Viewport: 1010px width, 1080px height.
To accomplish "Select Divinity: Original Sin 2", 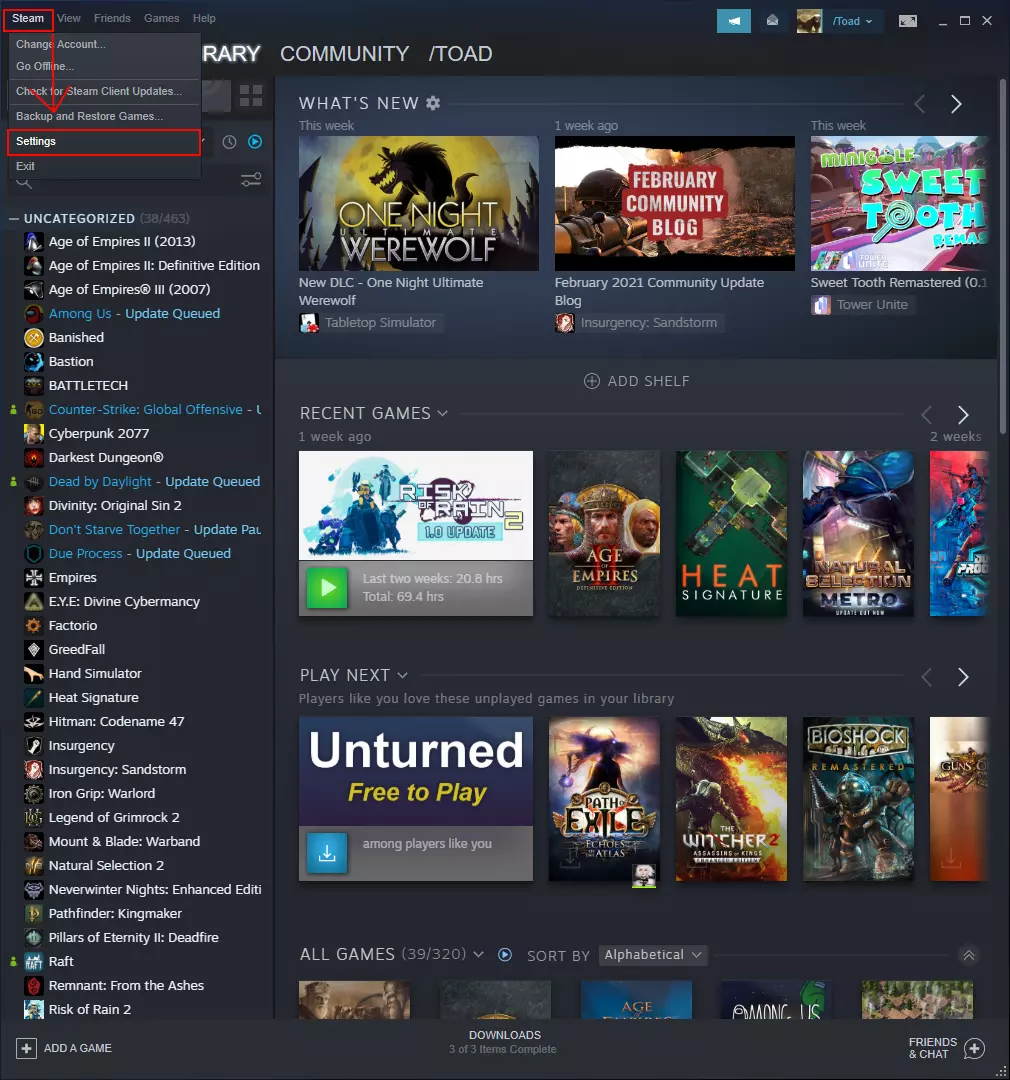I will coord(115,506).
